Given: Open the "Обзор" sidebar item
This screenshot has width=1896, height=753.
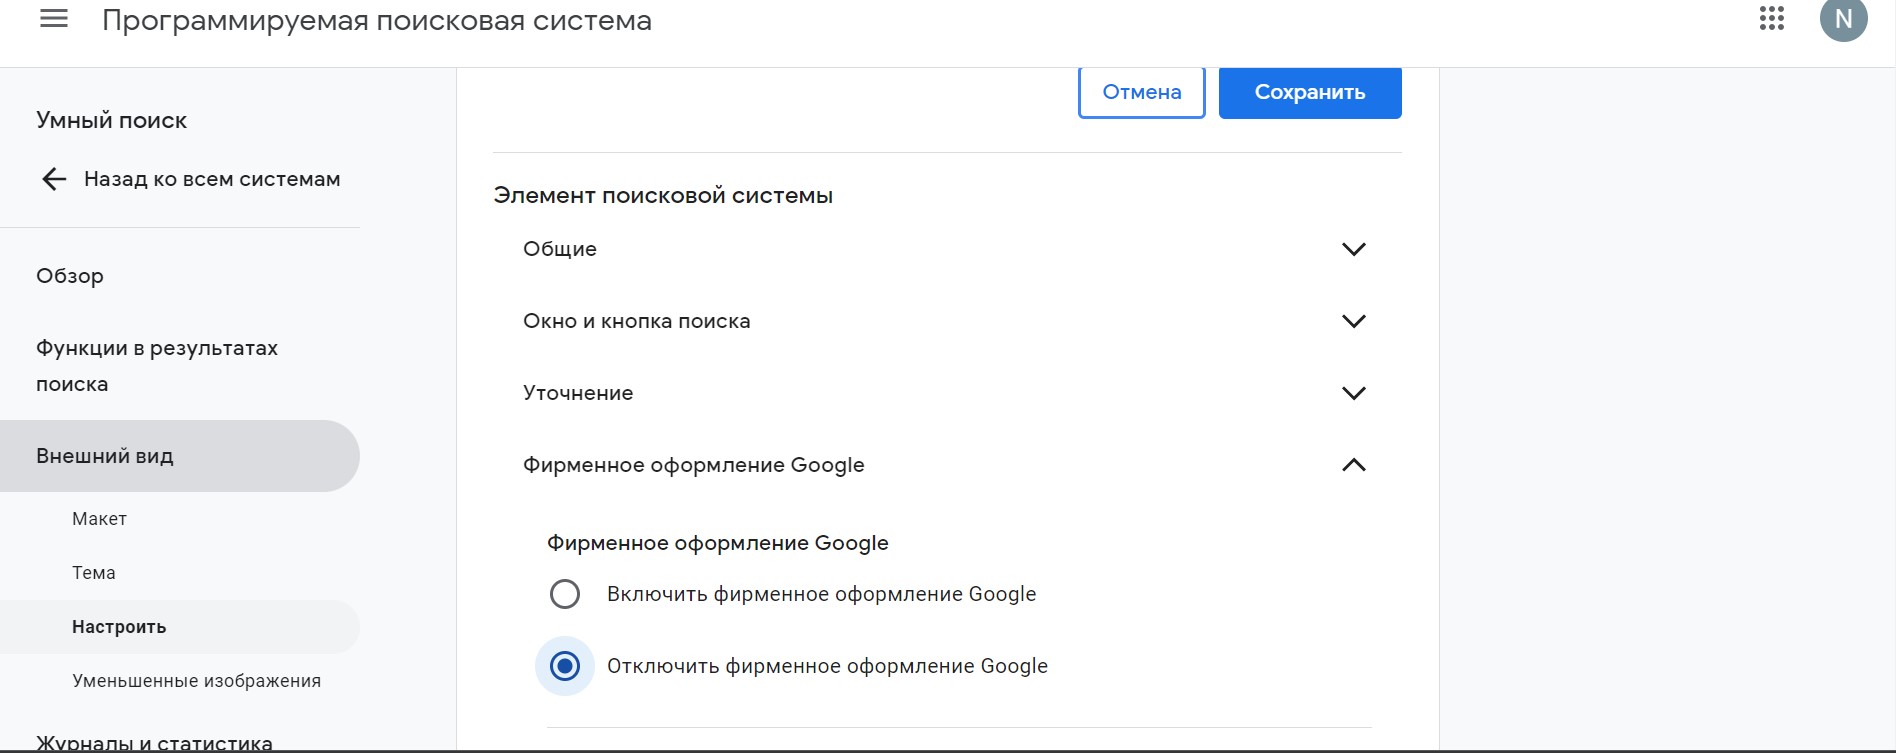Looking at the screenshot, I should click(70, 276).
